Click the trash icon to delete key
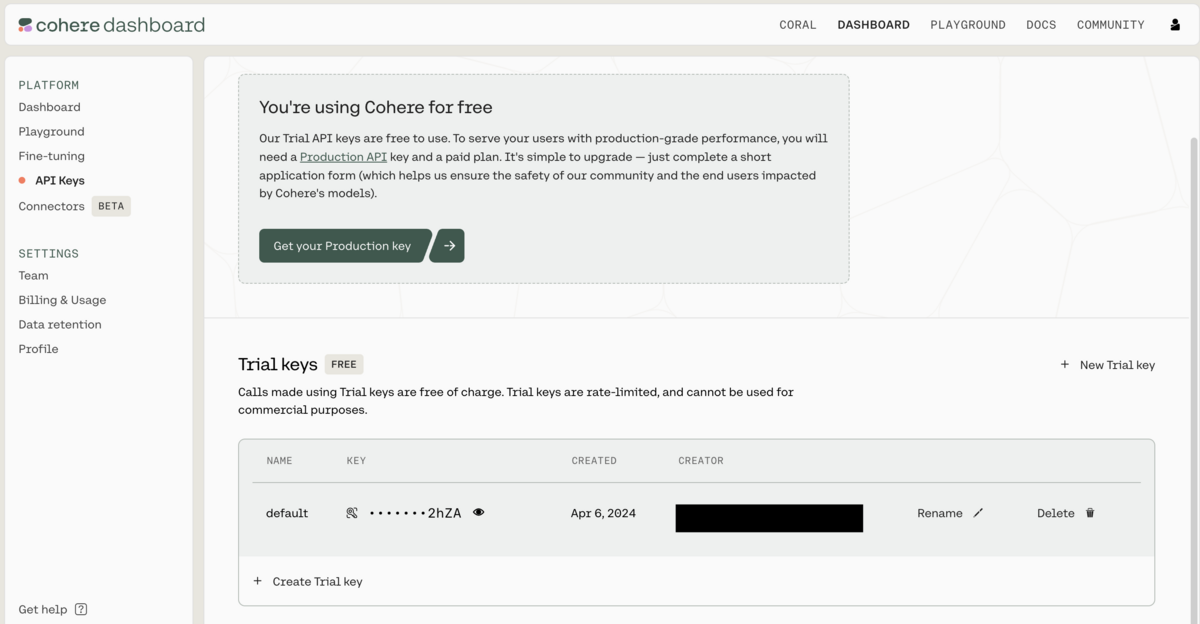Image resolution: width=1200 pixels, height=624 pixels. coord(1090,513)
